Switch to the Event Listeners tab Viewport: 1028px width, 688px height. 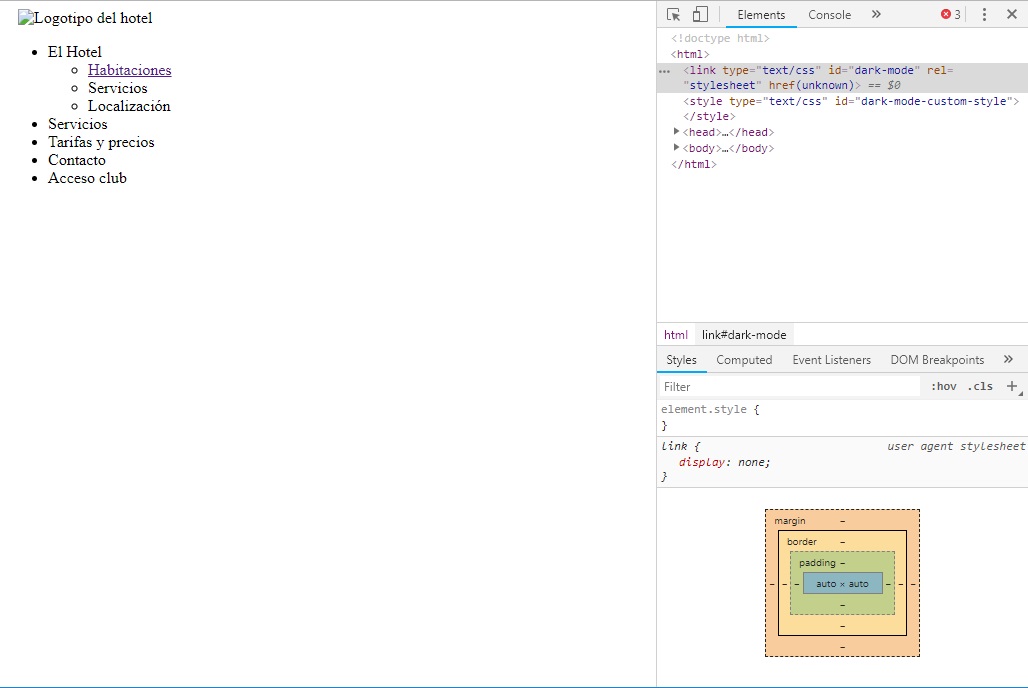click(x=831, y=360)
